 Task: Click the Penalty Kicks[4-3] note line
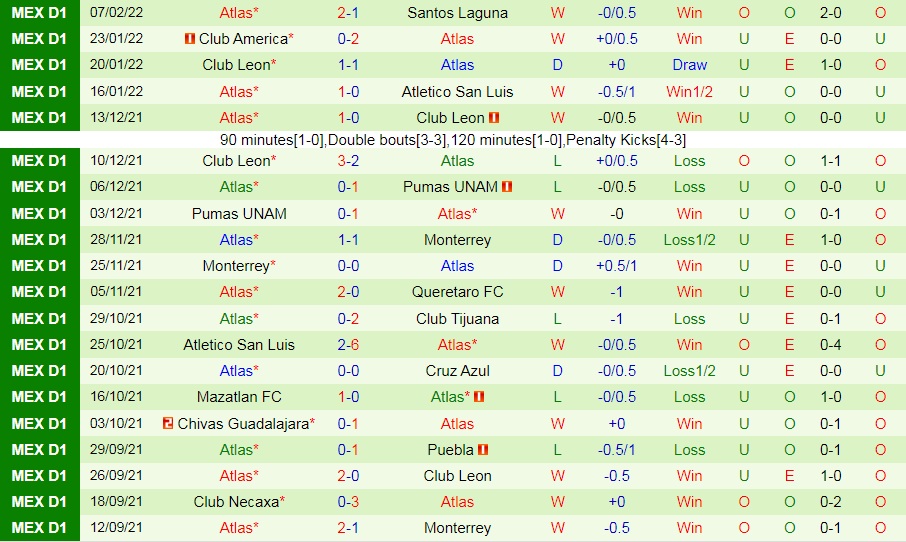point(626,140)
